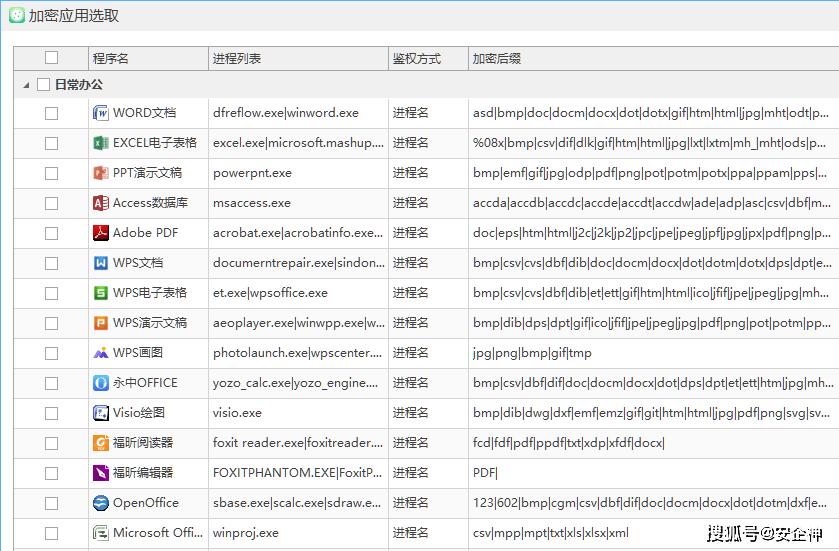Click the OpenOffice icon

point(100,503)
